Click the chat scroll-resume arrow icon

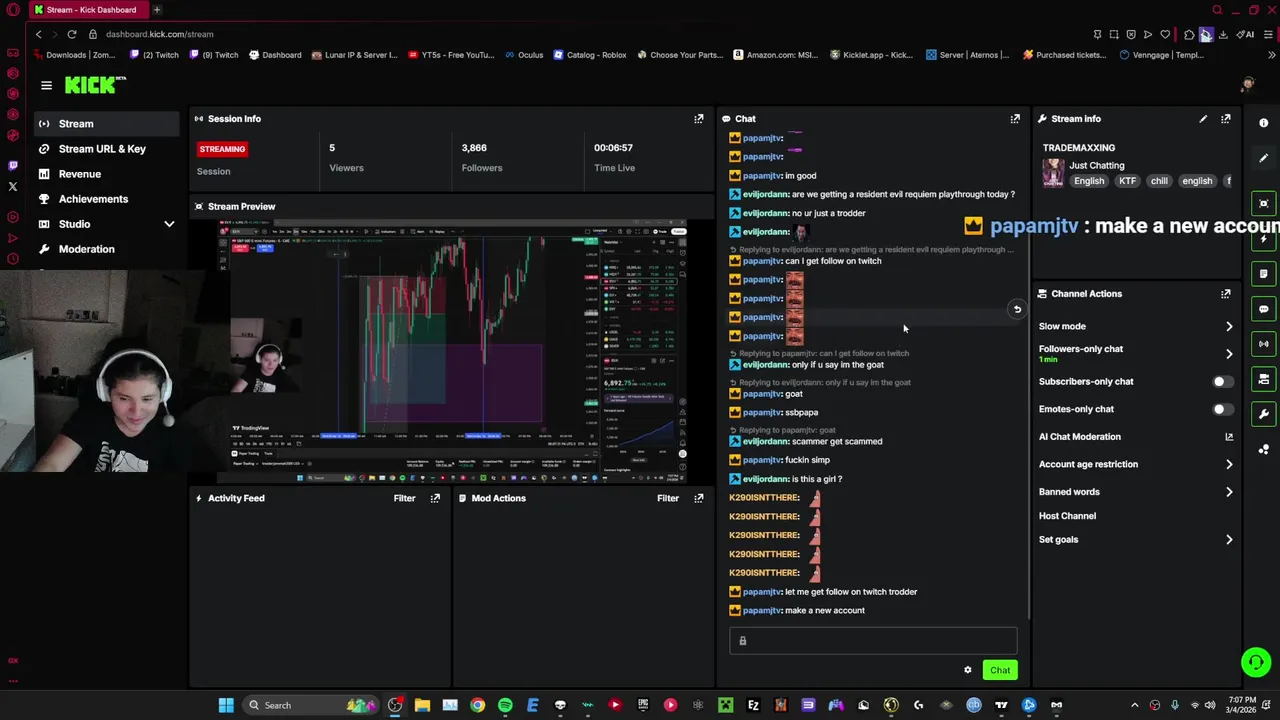tap(1017, 309)
